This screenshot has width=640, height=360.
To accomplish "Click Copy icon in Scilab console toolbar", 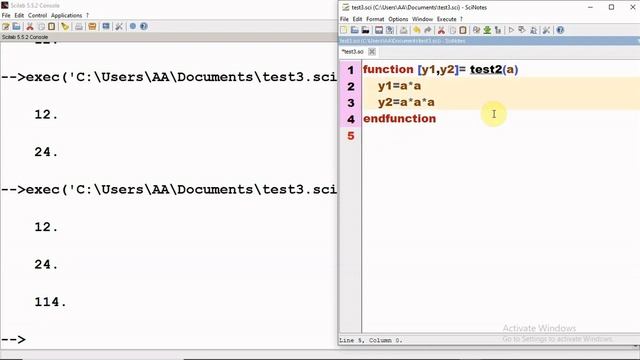I will [41, 27].
